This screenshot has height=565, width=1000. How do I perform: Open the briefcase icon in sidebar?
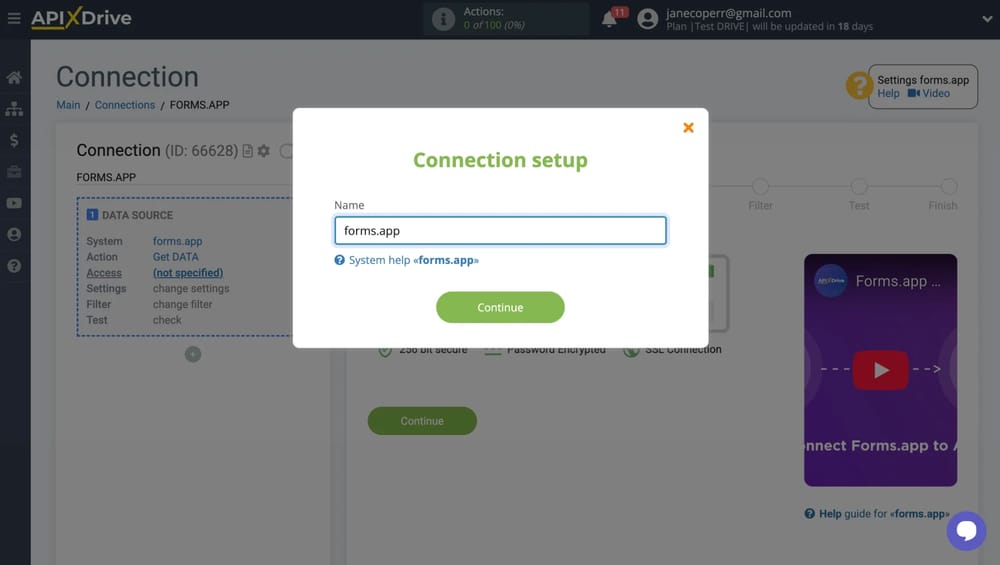14,172
